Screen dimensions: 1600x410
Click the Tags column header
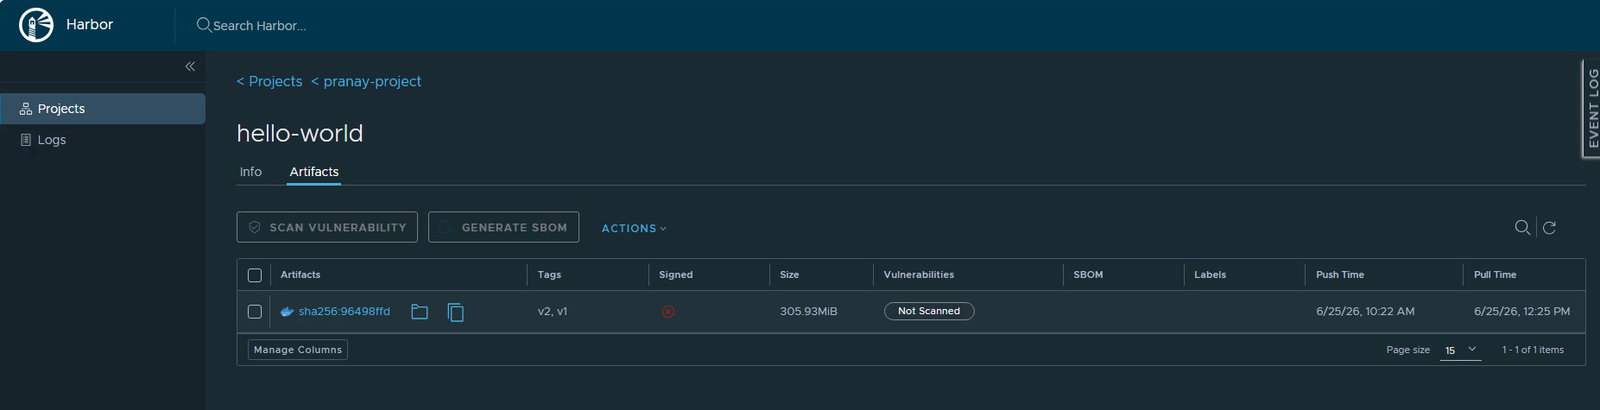pyautogui.click(x=549, y=275)
